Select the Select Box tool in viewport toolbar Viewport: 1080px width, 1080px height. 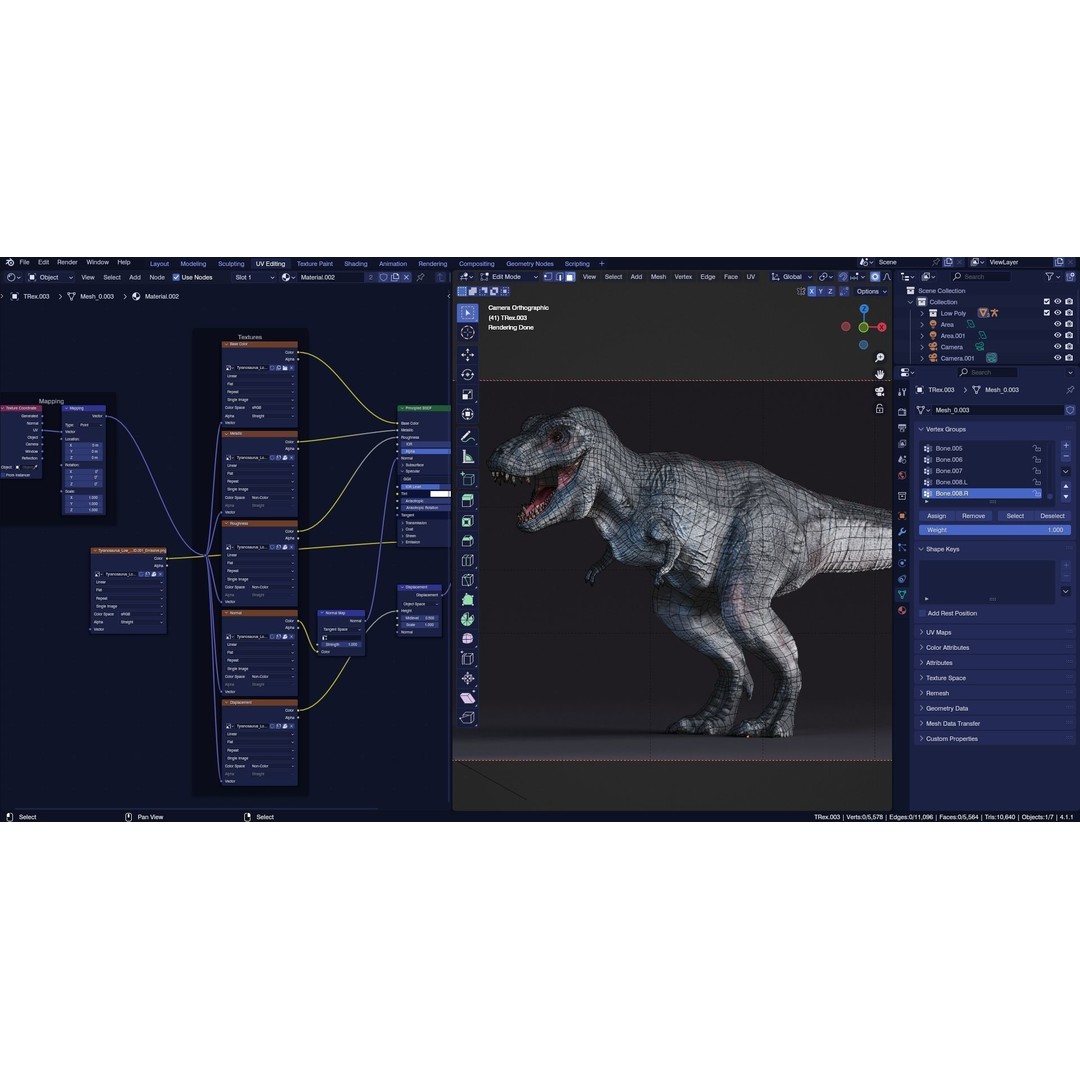click(468, 313)
